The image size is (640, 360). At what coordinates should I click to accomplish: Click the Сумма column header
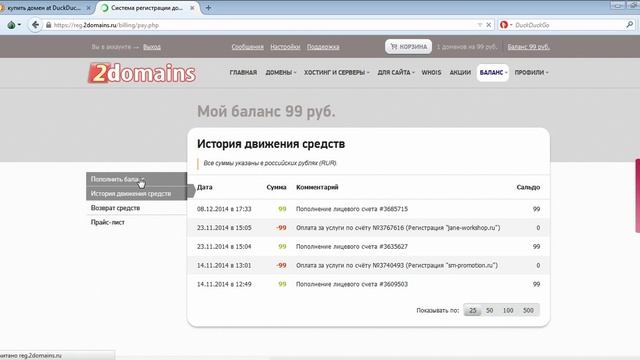point(276,187)
